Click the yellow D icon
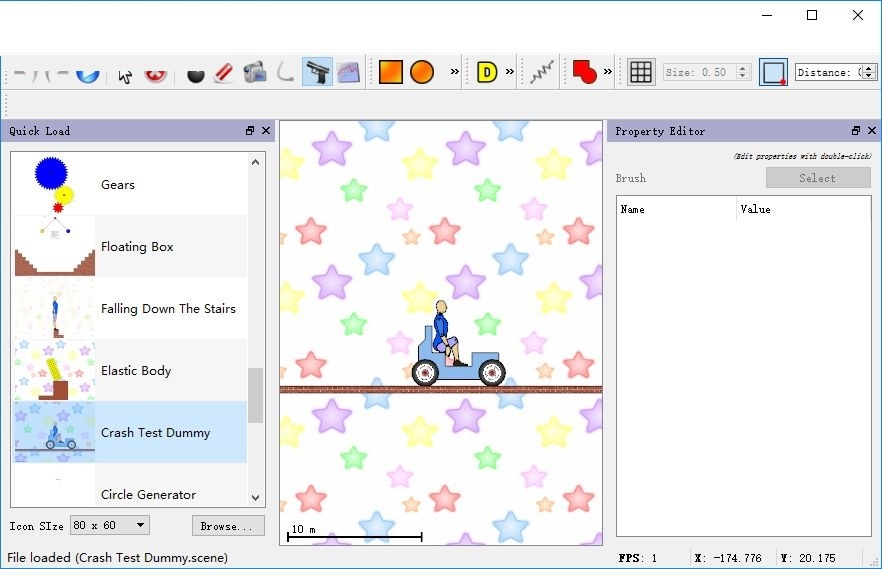 point(487,72)
